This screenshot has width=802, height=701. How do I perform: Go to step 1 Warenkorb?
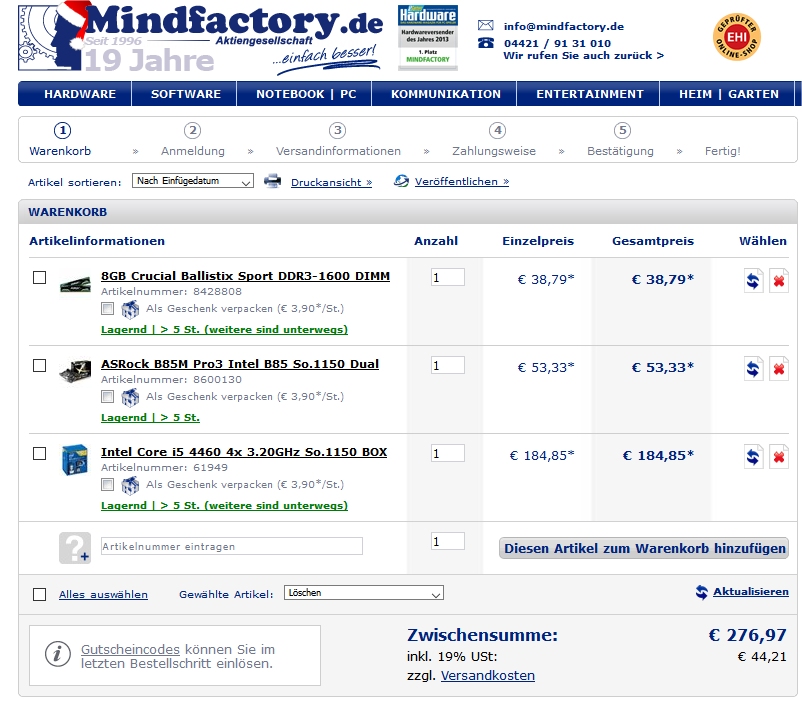pos(60,140)
